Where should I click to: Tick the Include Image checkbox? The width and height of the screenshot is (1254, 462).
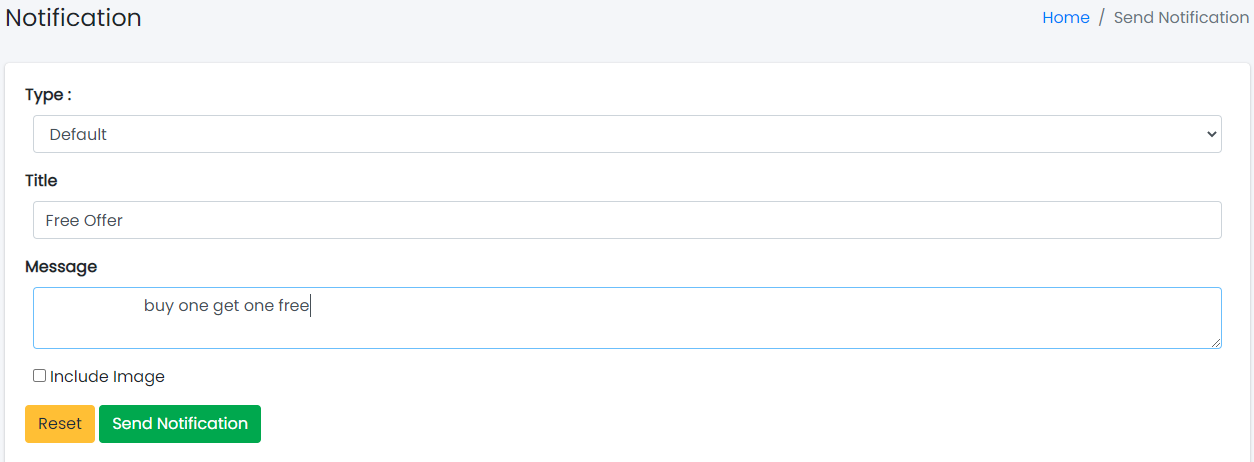click(39, 376)
